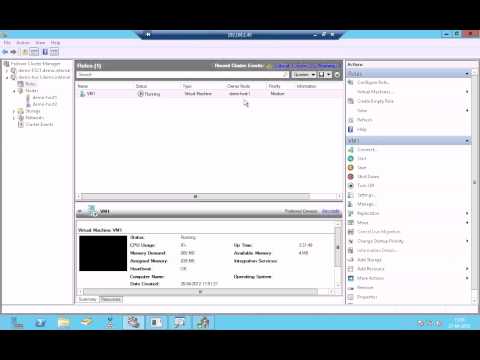
Task: Open the View menu
Action: [40, 43]
